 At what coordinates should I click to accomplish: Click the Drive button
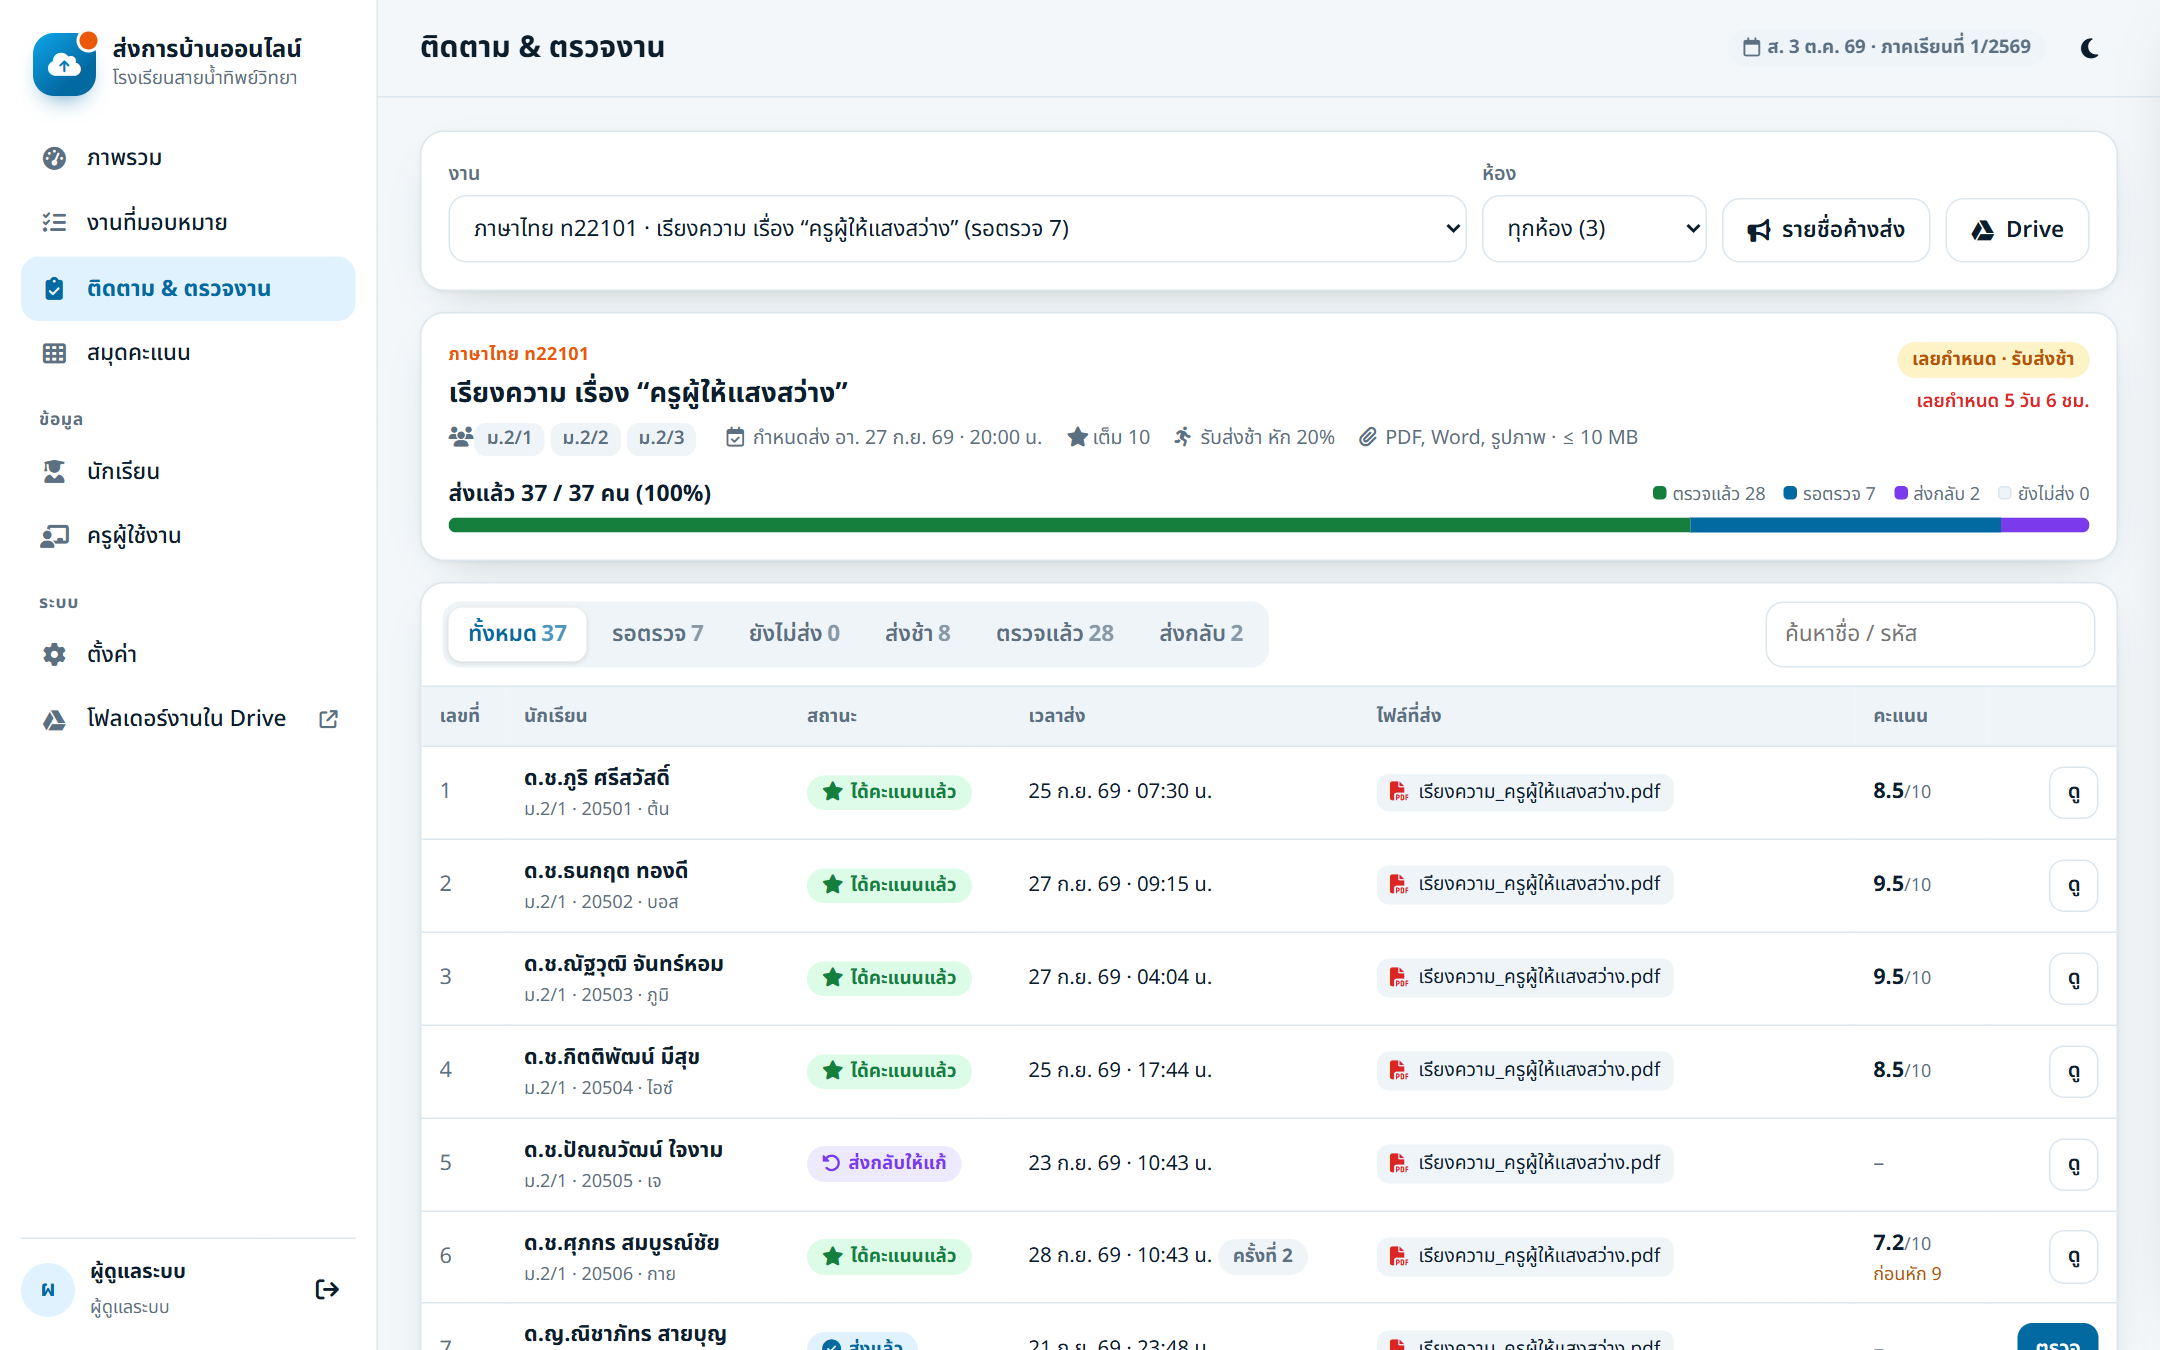[2017, 230]
